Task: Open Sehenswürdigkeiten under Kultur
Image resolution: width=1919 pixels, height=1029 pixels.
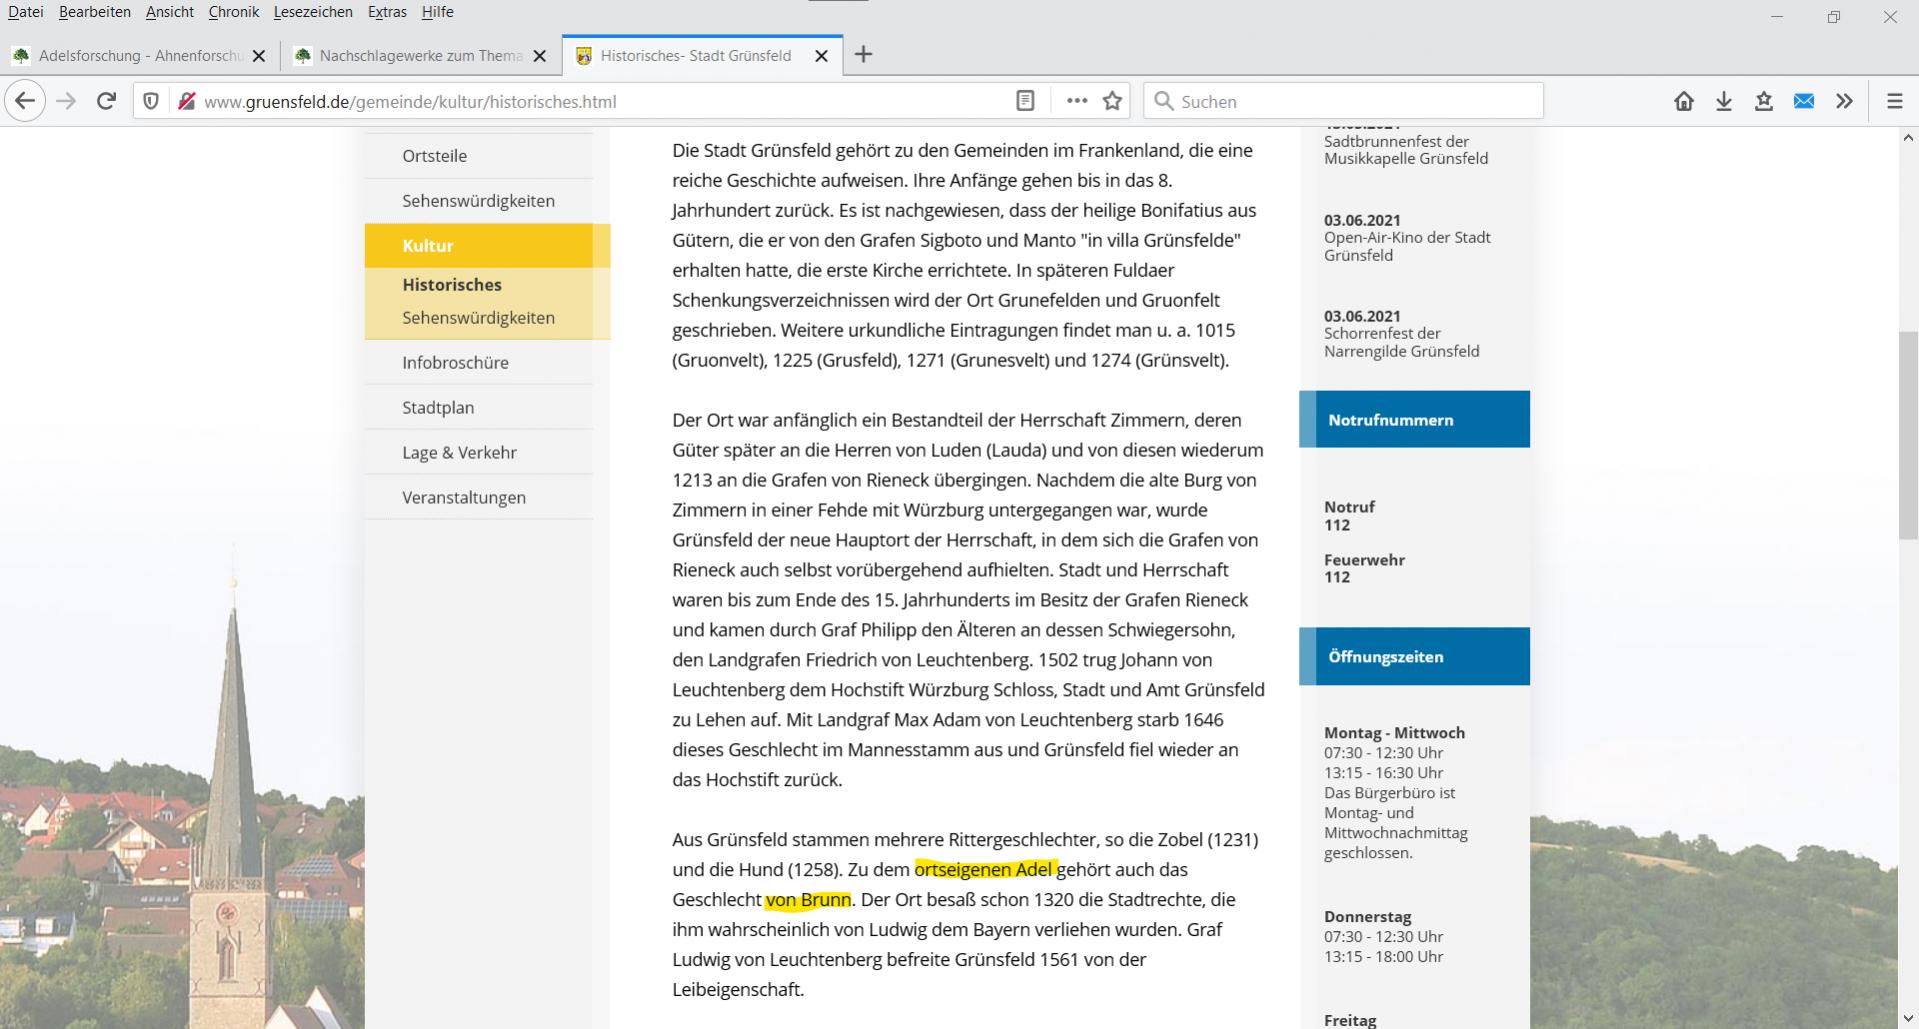Action: coord(479,318)
